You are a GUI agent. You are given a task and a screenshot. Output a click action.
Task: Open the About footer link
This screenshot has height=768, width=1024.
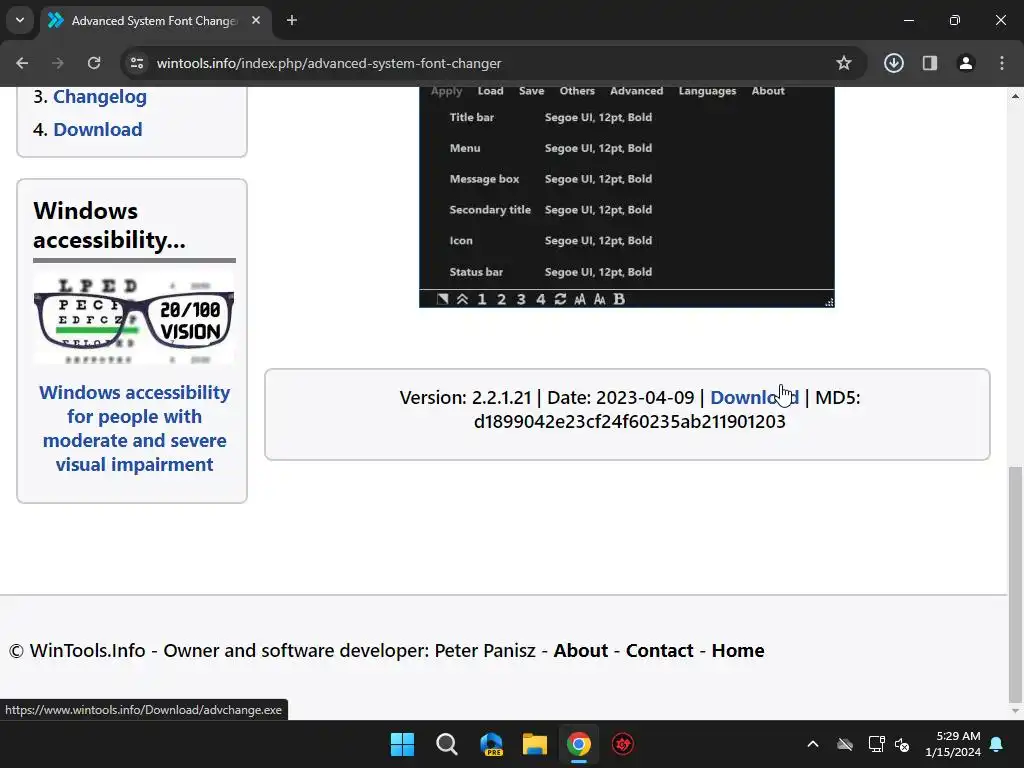[581, 650]
